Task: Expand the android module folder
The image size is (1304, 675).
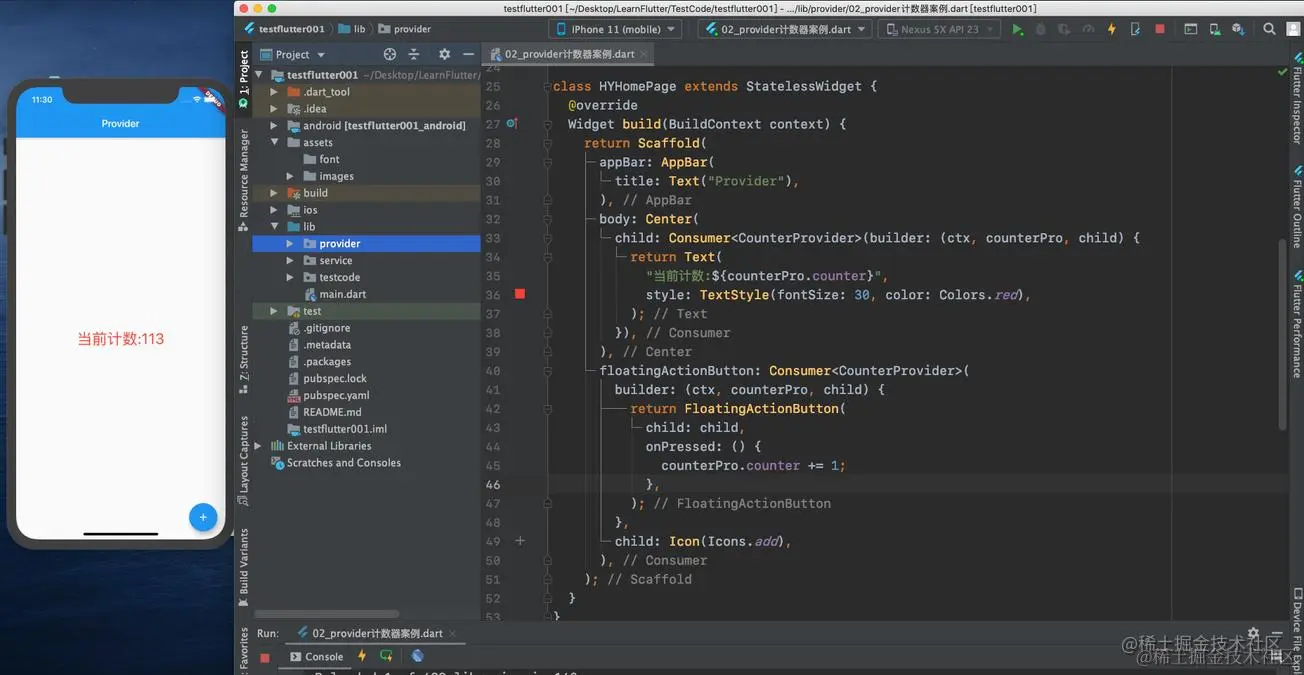Action: point(274,126)
